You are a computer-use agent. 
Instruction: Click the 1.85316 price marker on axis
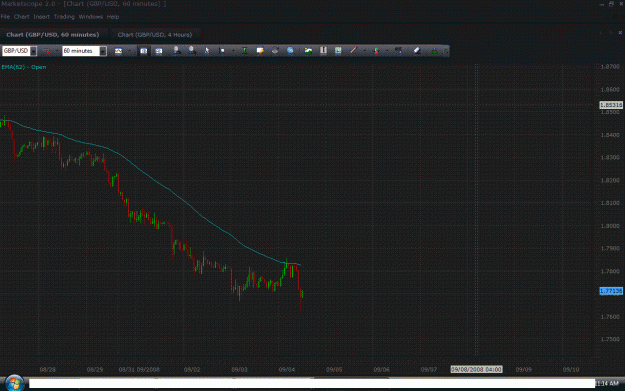coord(611,105)
